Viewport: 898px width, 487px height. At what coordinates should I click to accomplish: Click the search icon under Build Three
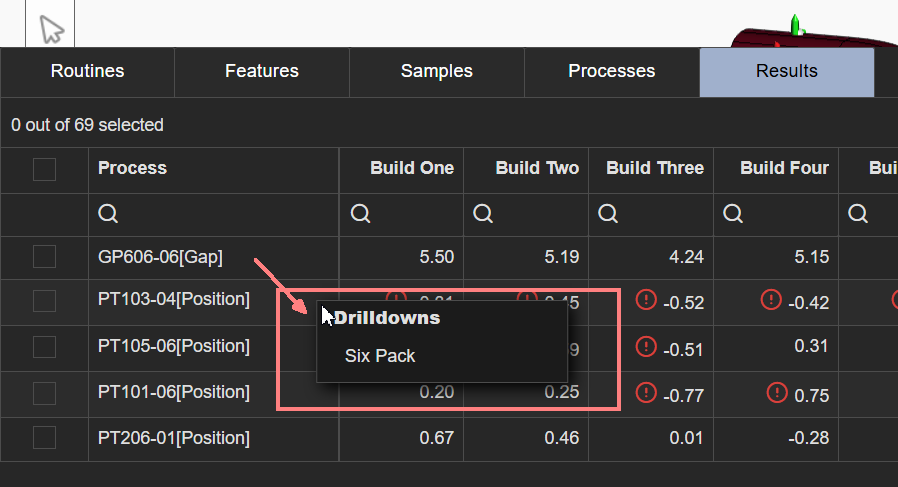pyautogui.click(x=608, y=214)
